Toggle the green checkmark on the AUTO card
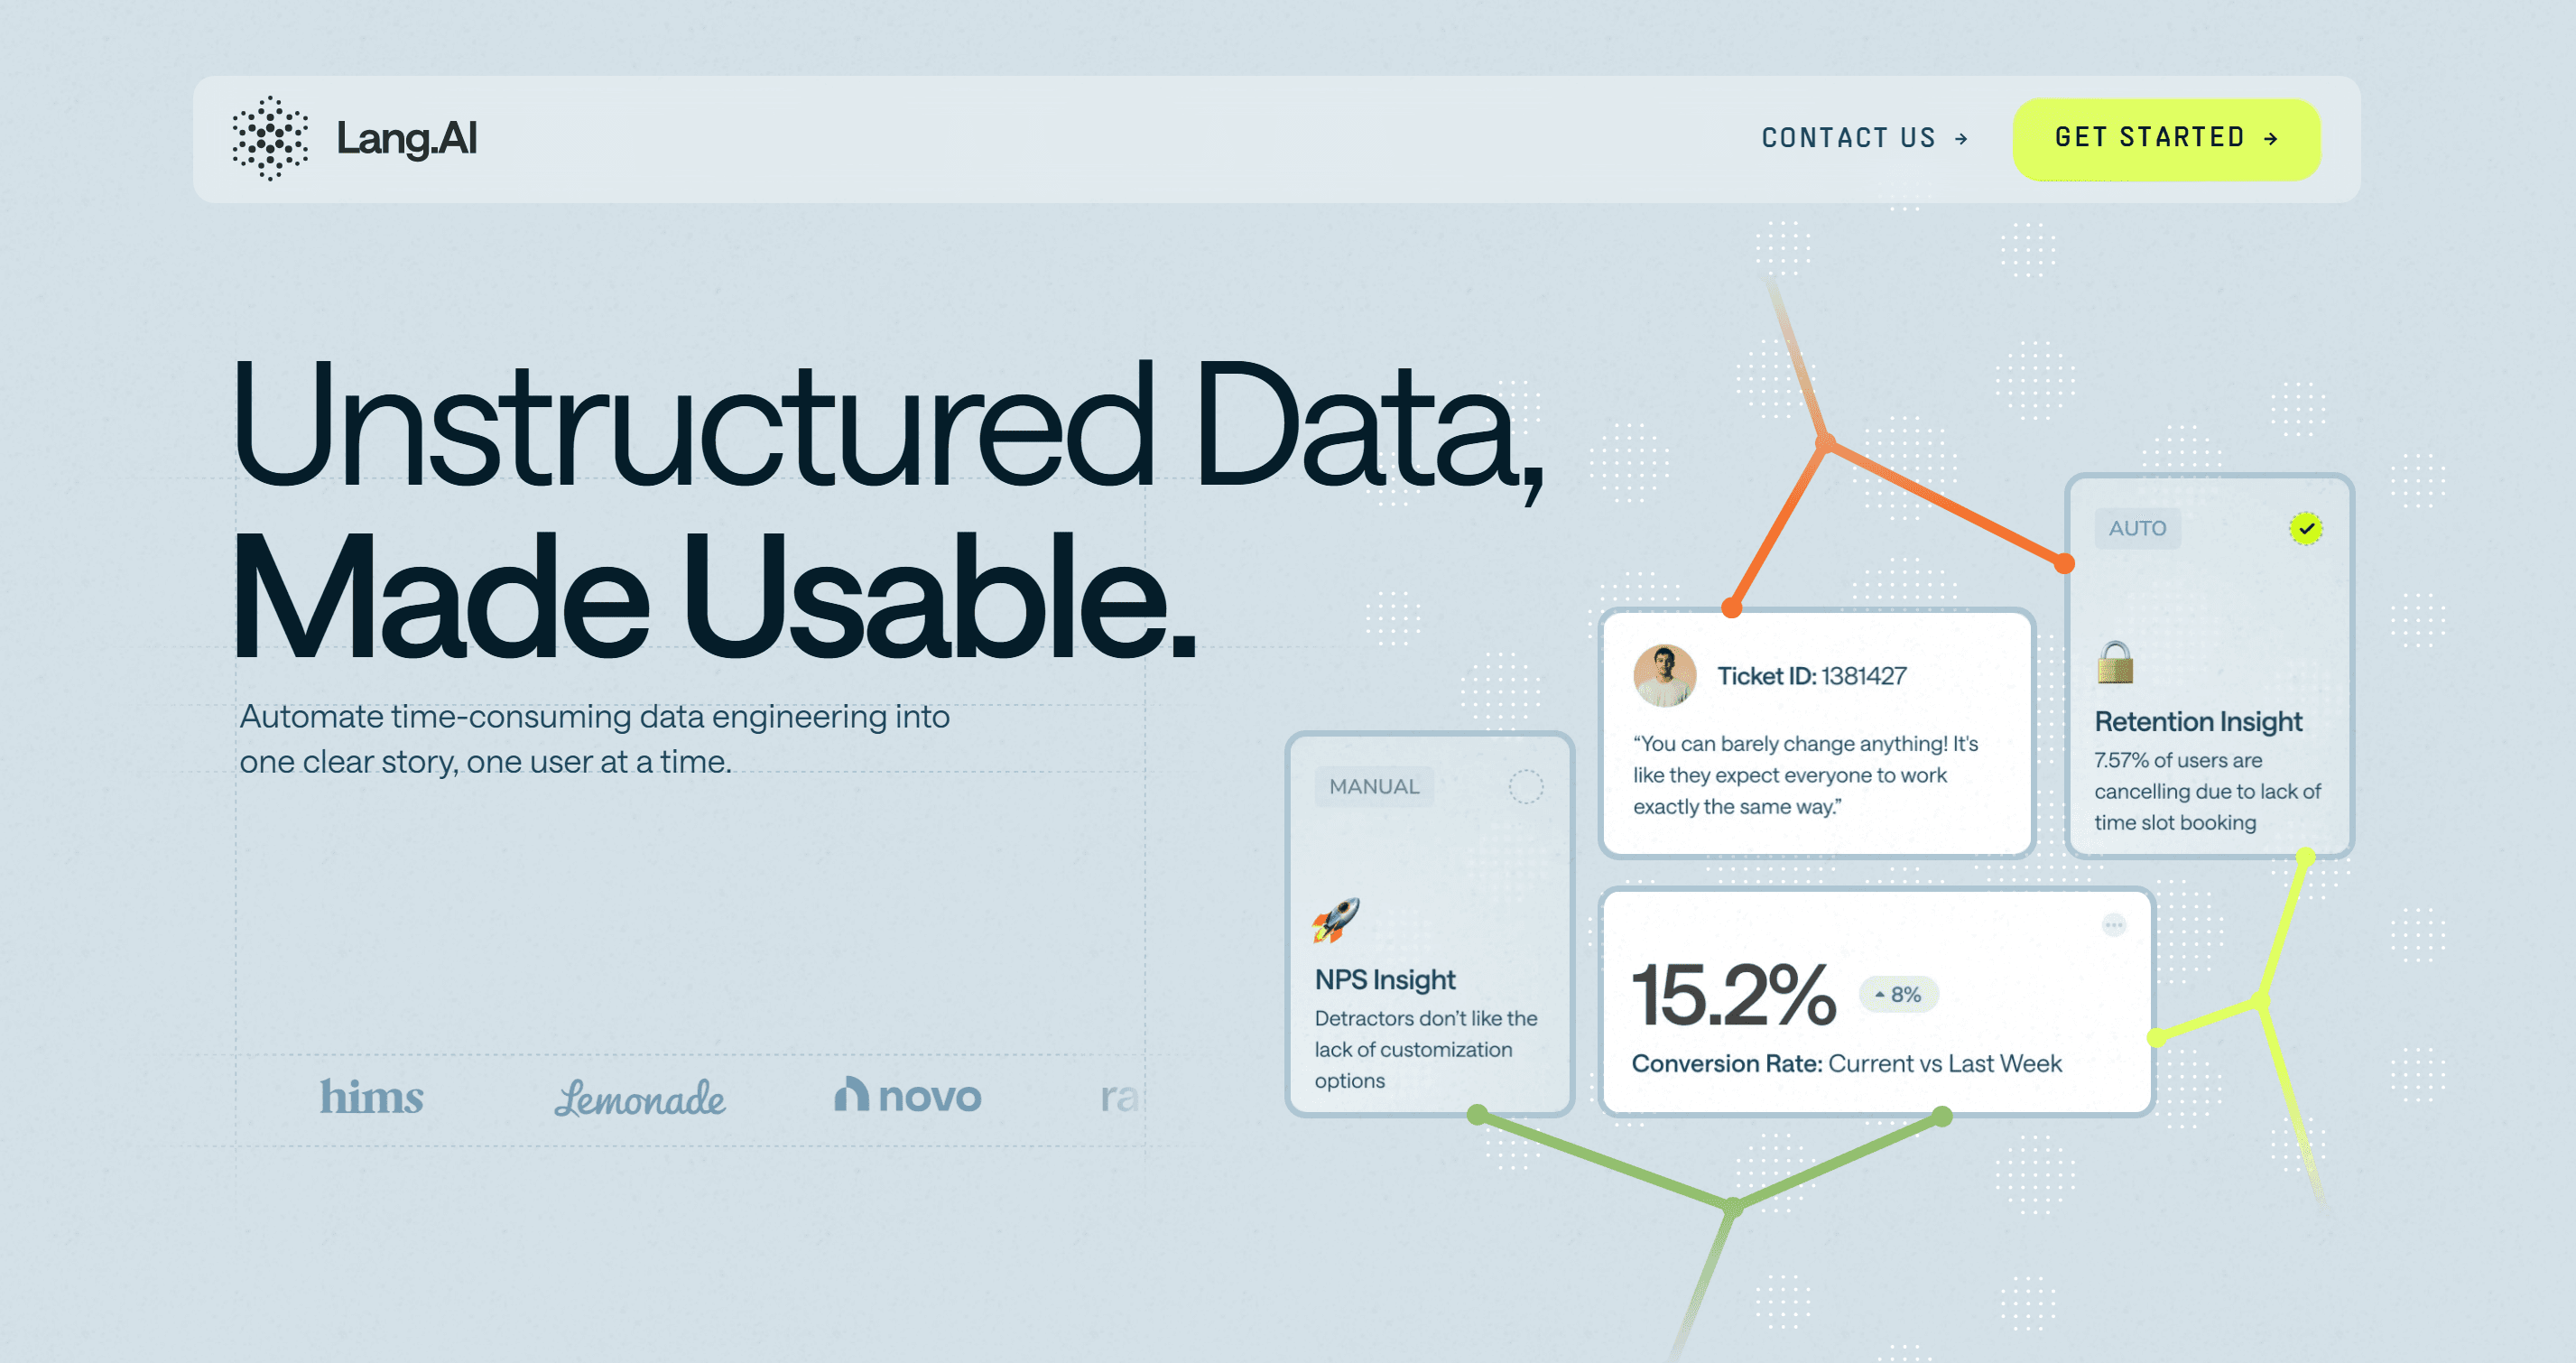This screenshot has height=1363, width=2576. coord(2306,528)
